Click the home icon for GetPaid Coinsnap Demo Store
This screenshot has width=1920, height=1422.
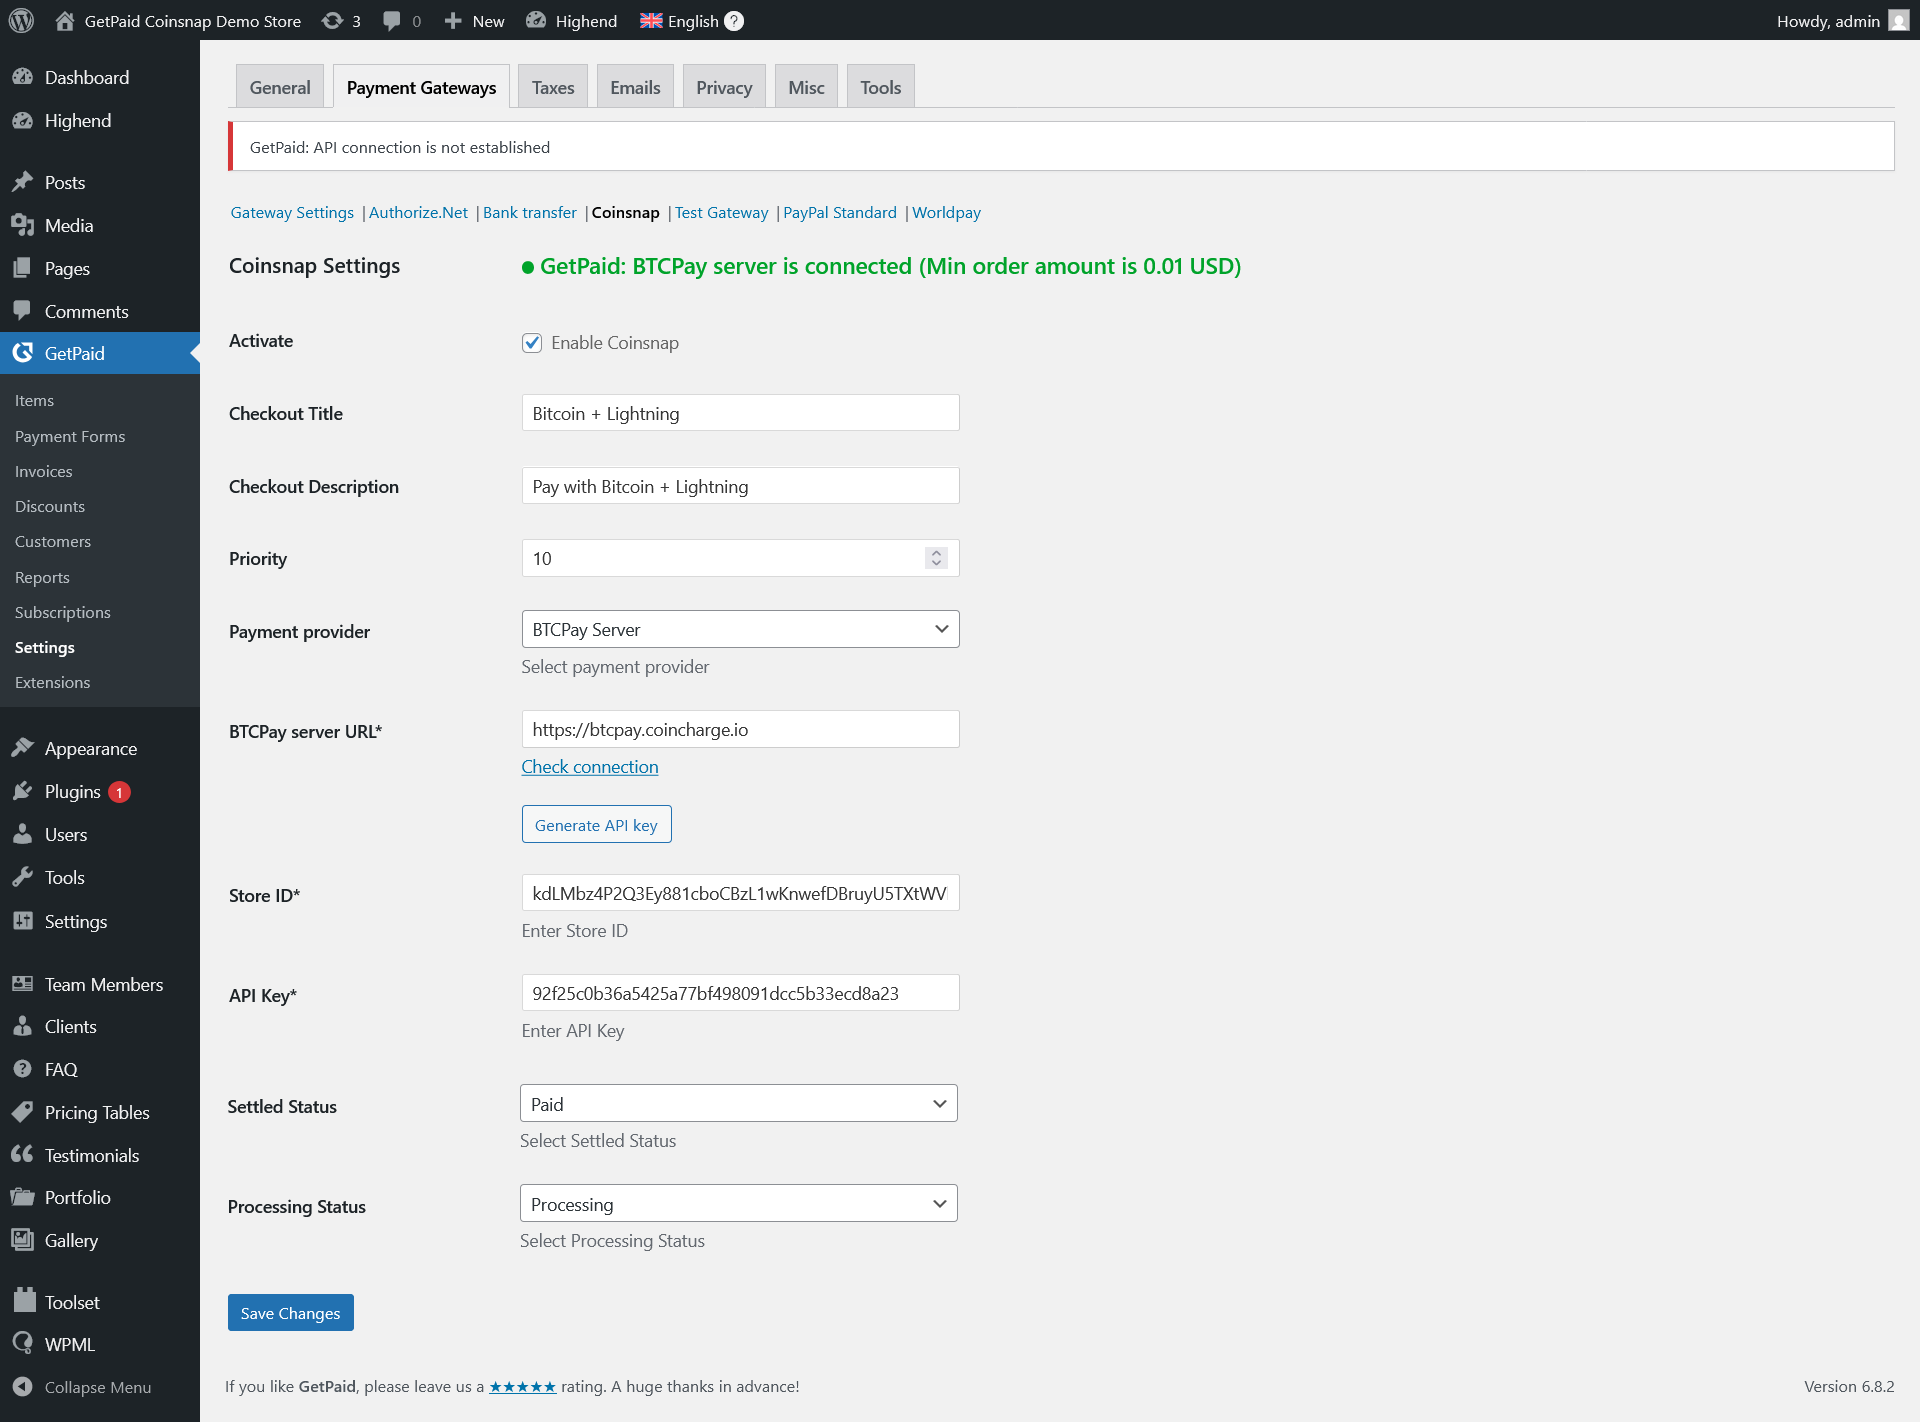click(65, 20)
